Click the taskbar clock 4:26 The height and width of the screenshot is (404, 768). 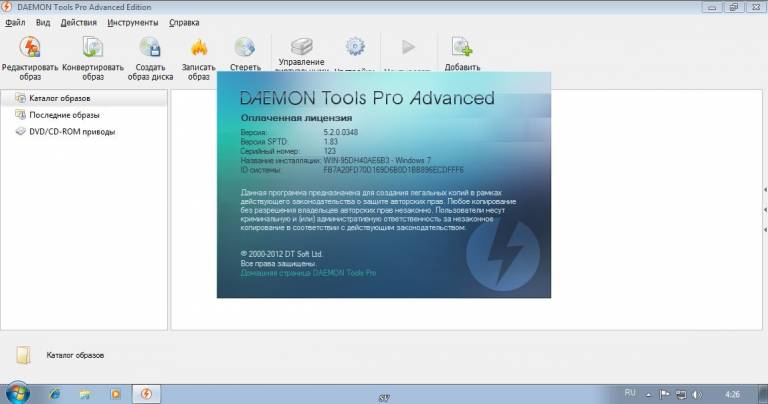point(732,394)
